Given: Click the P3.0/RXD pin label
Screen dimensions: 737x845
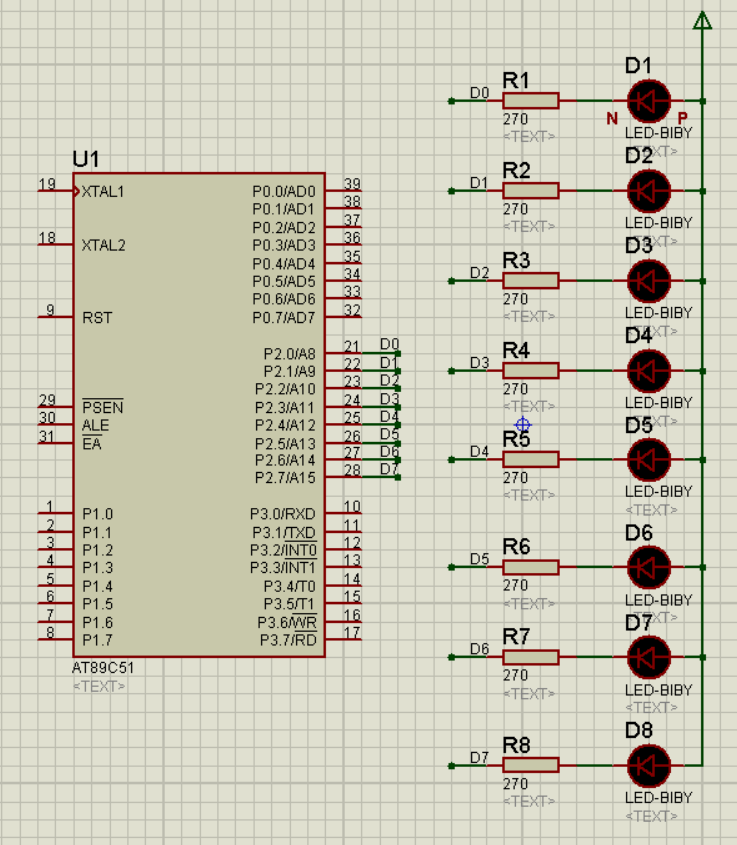Looking at the screenshot, I should 283,514.
